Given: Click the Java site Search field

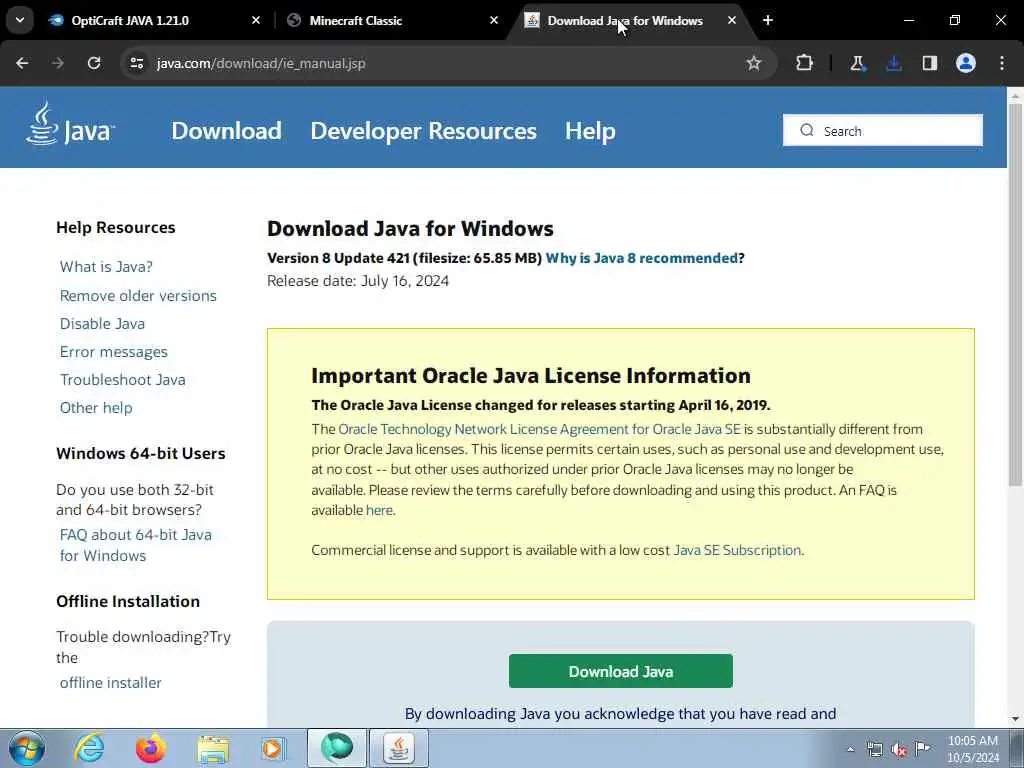Looking at the screenshot, I should (883, 131).
